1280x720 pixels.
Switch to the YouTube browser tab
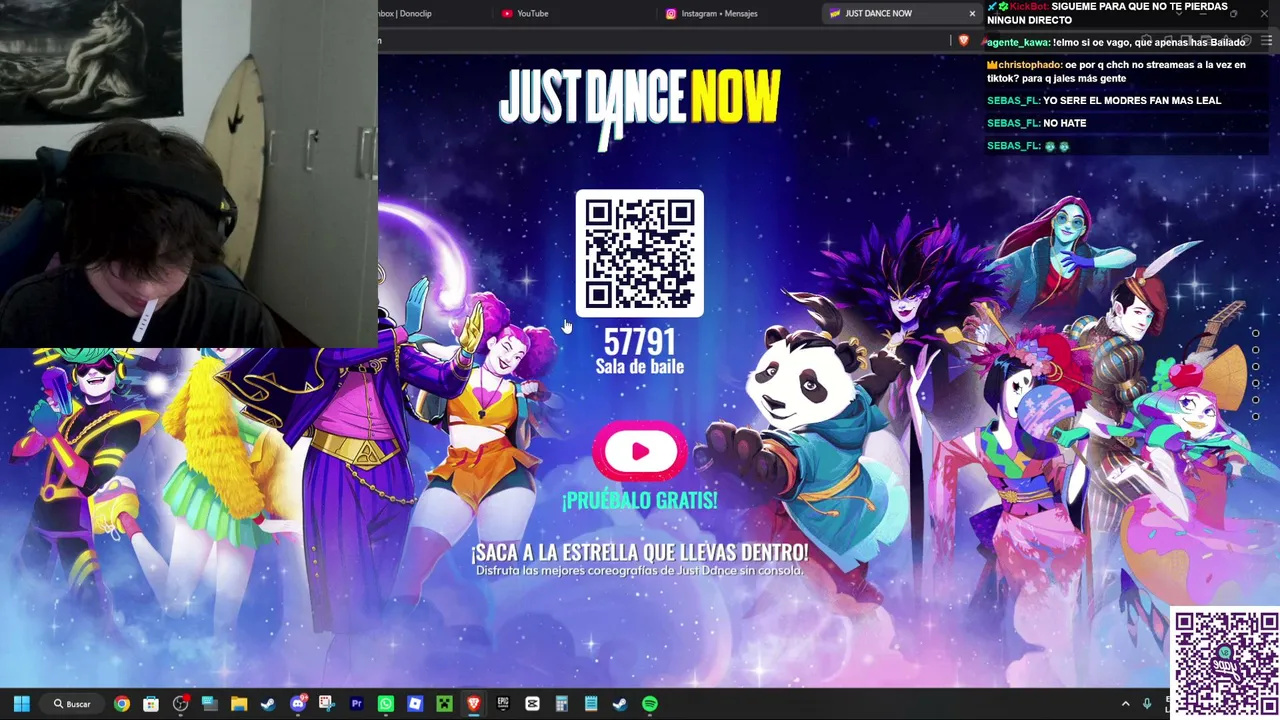click(x=575, y=13)
